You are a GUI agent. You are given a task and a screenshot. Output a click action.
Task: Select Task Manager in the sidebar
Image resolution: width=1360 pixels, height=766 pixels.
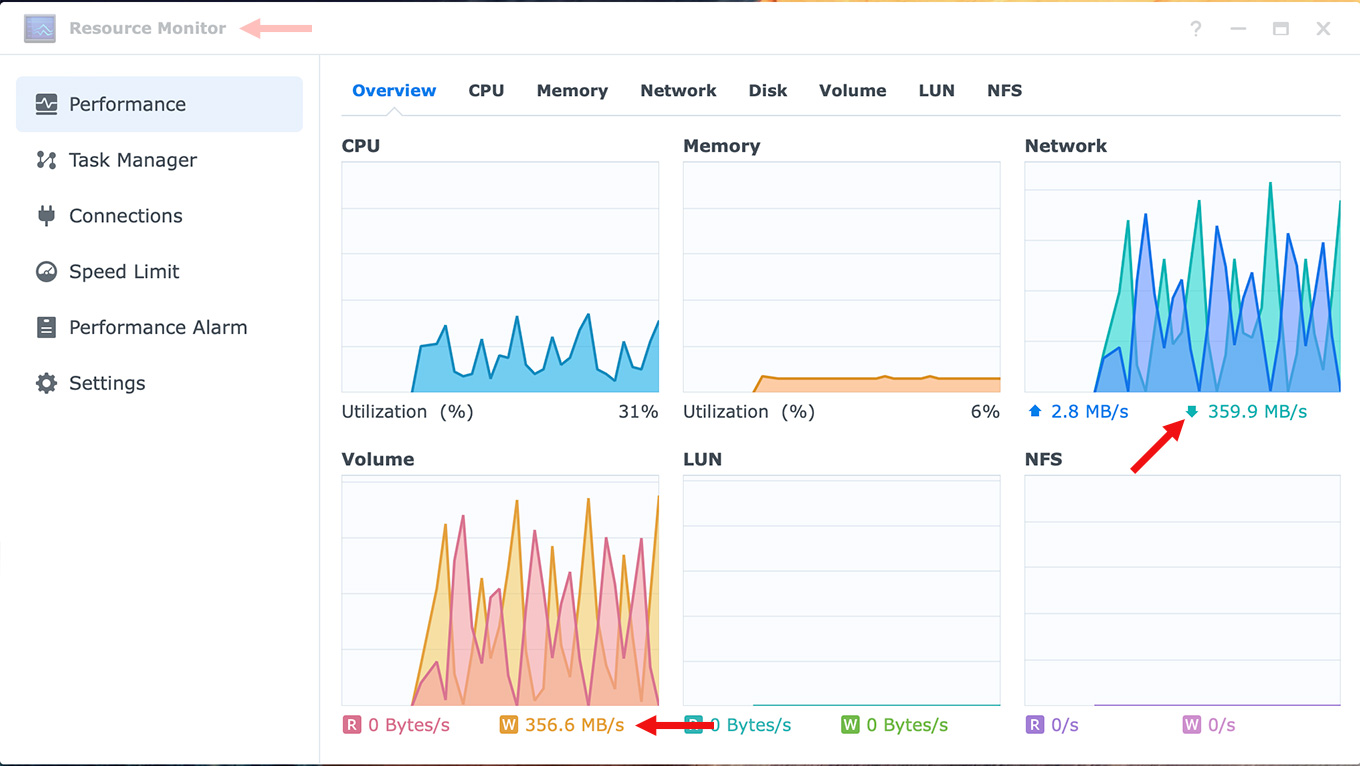click(133, 160)
